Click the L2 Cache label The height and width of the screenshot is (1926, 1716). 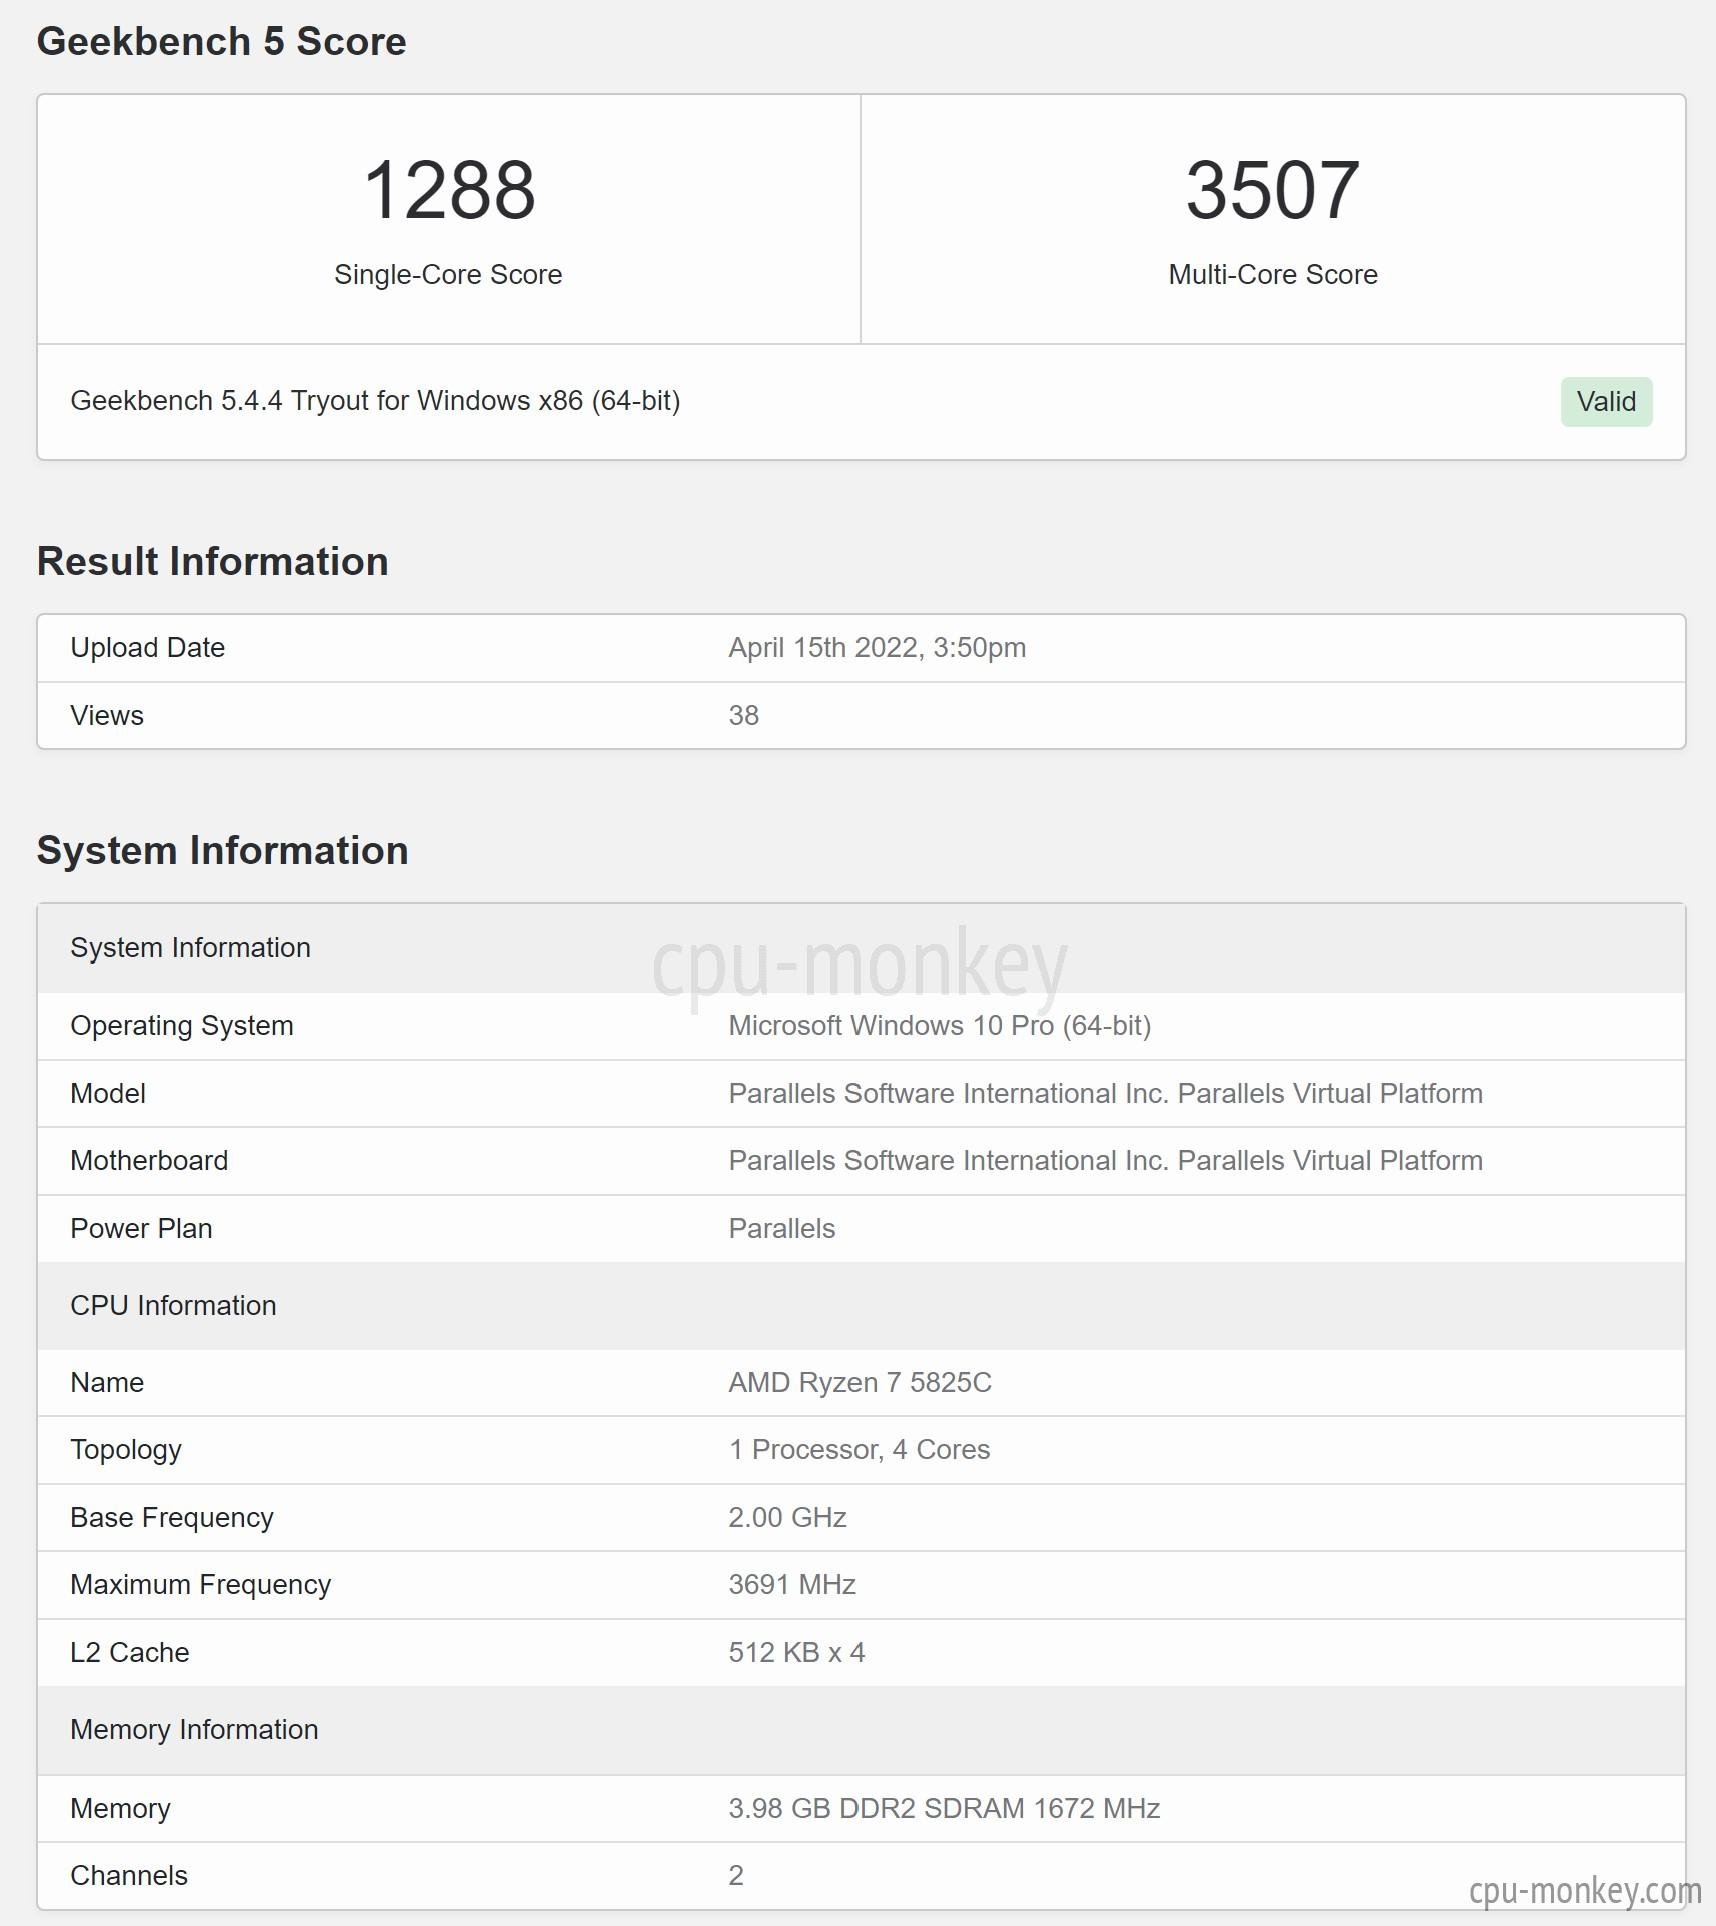pyautogui.click(x=130, y=1653)
